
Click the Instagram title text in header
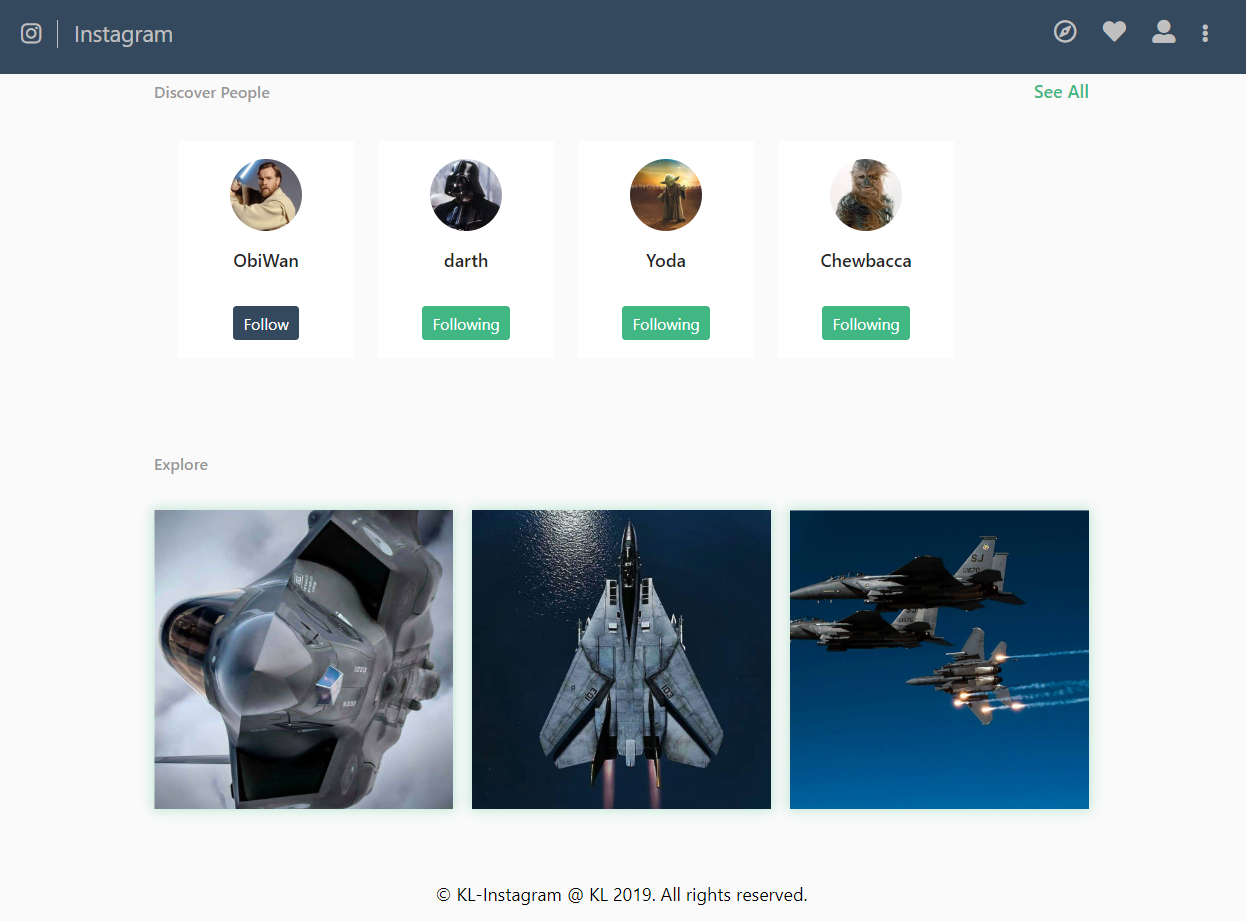(x=123, y=34)
